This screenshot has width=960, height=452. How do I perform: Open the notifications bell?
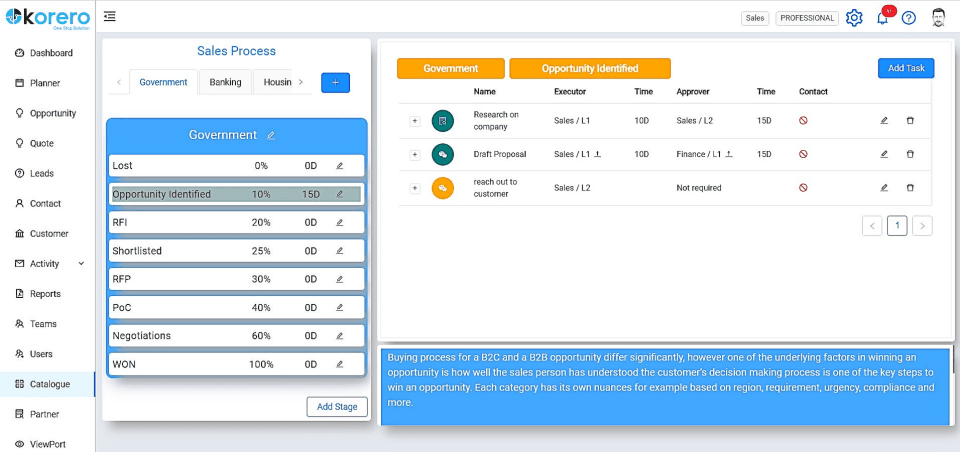[x=882, y=18]
